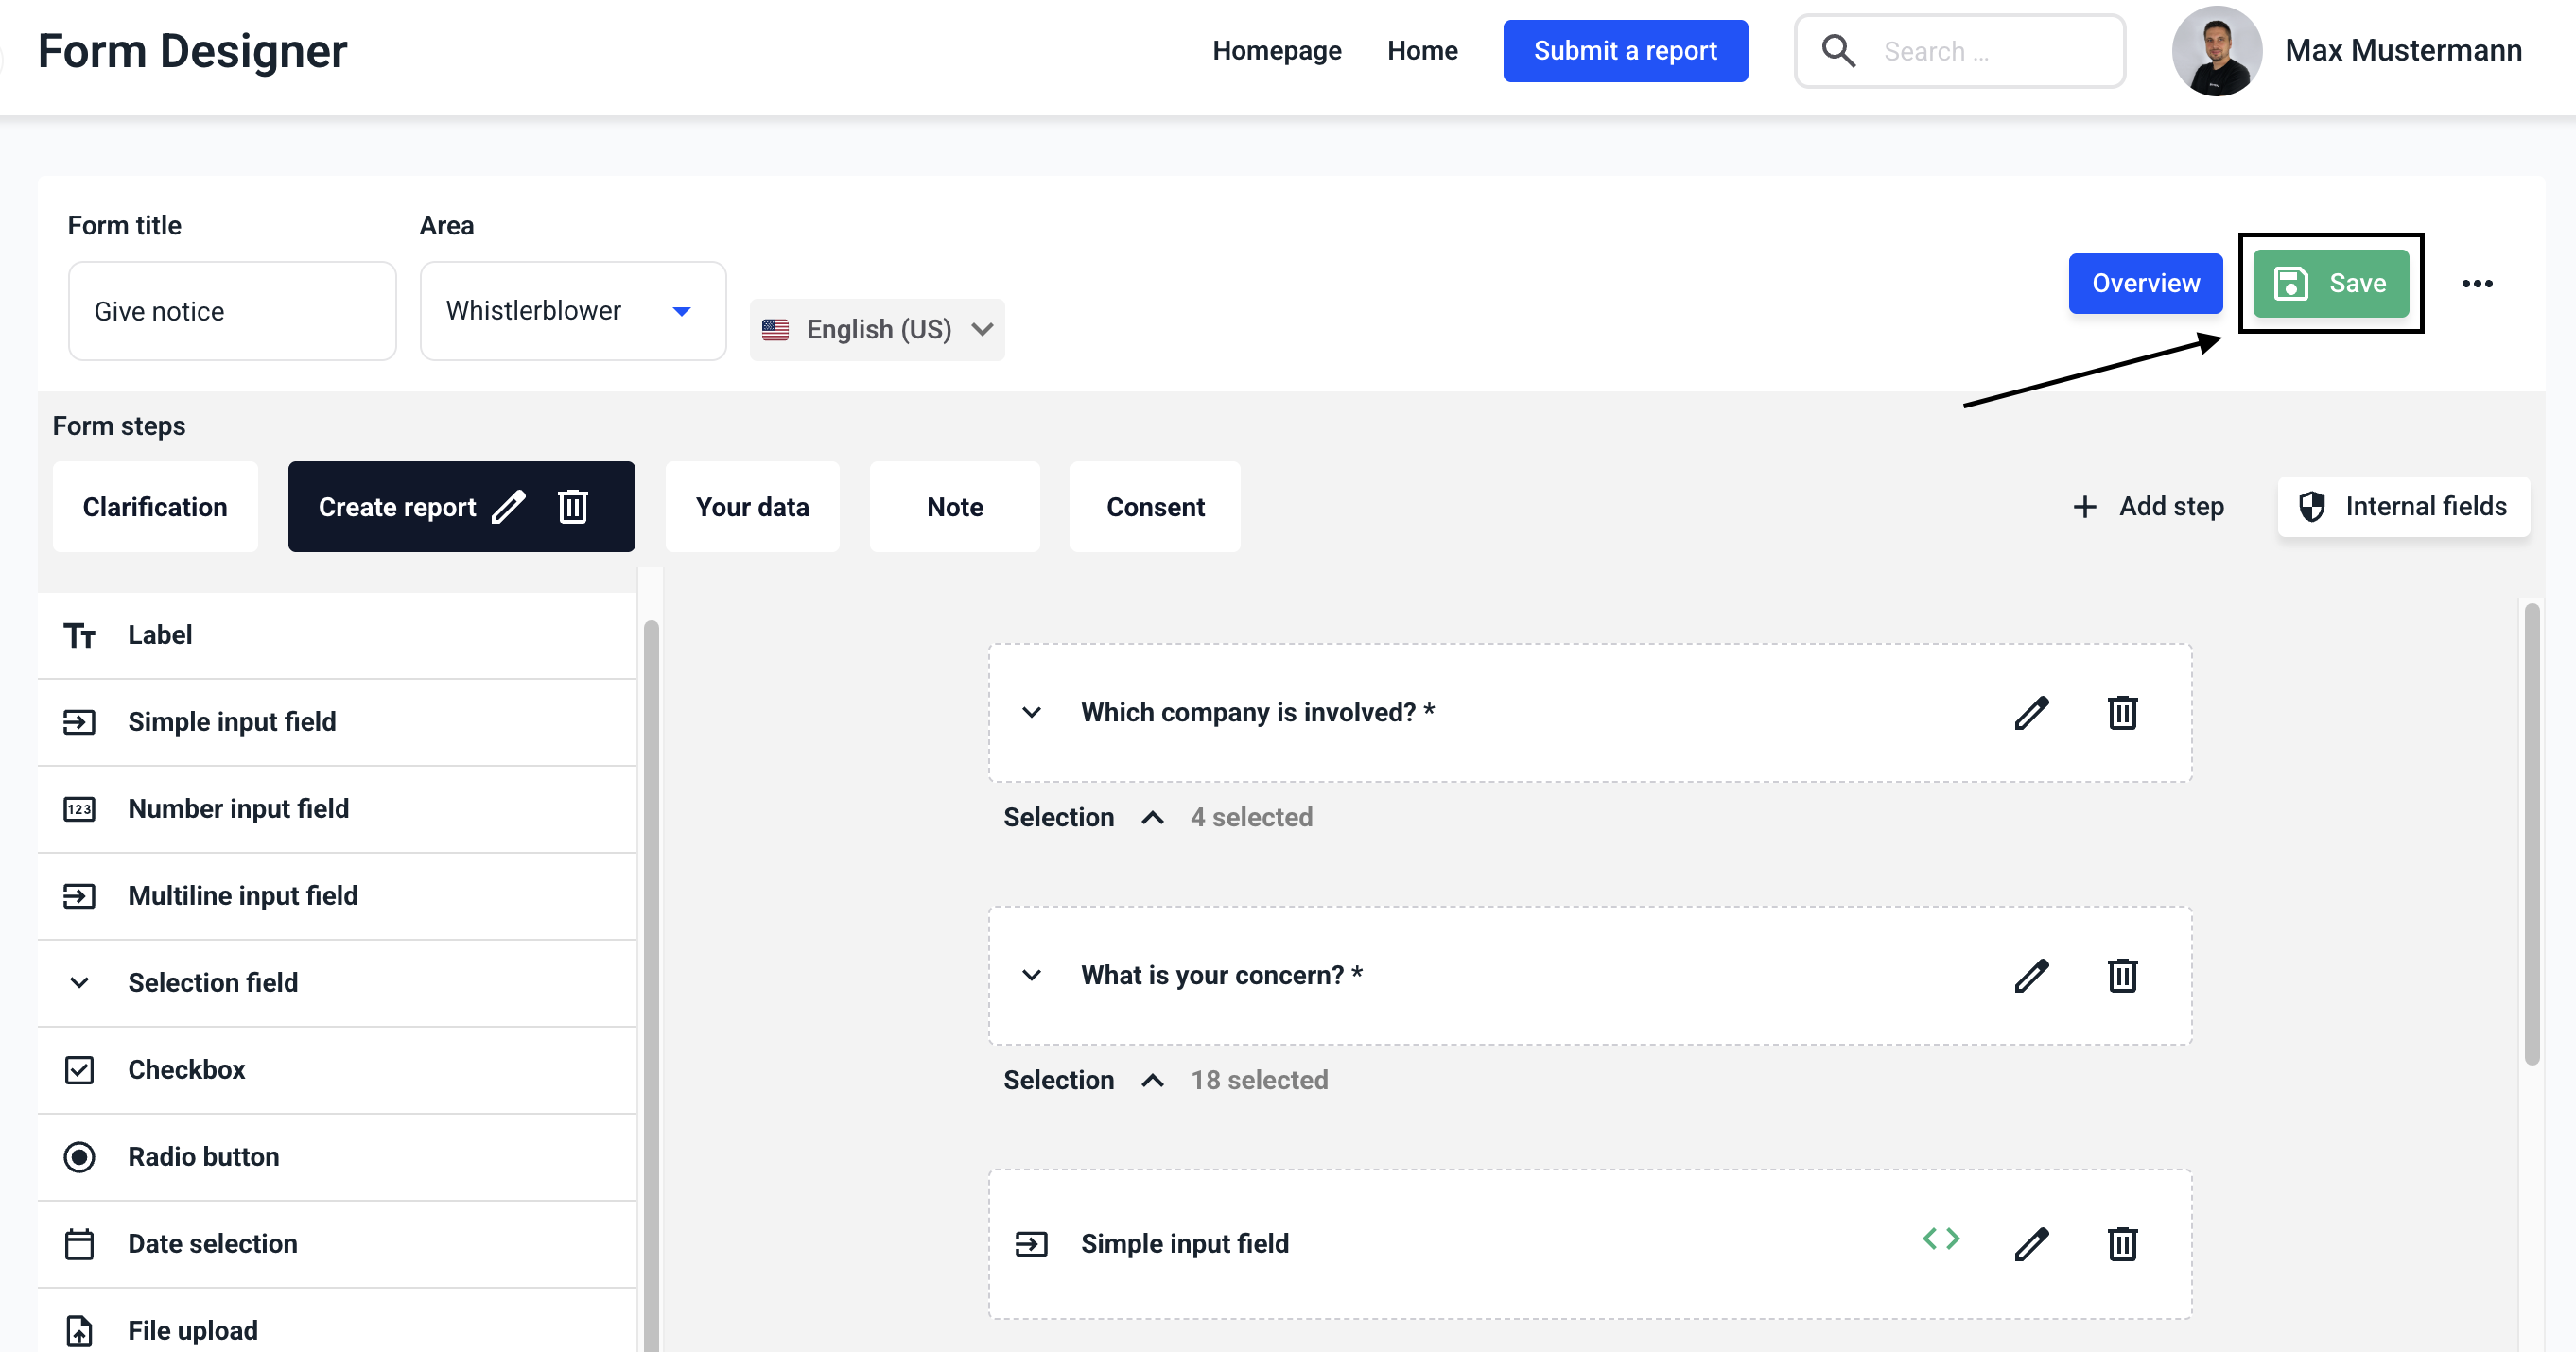Click the Submit a report button
The height and width of the screenshot is (1352, 2576).
(x=1625, y=51)
